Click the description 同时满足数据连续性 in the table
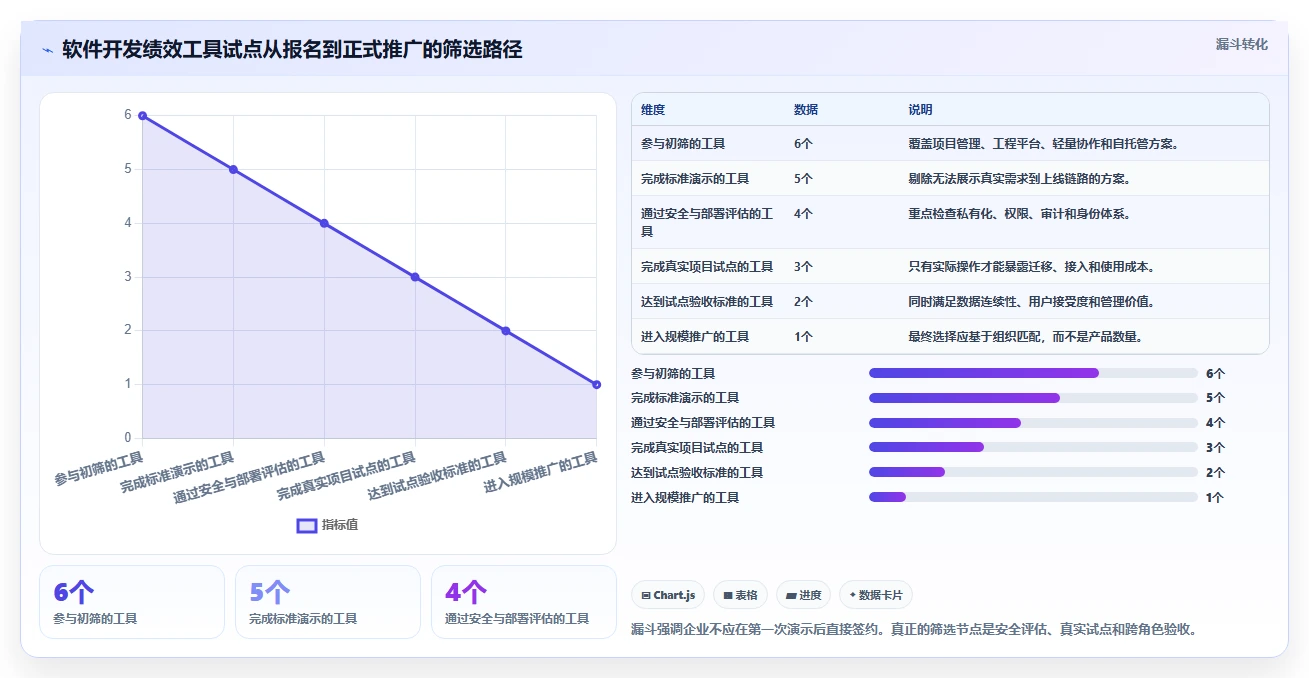Screen dimensions: 1309x678 (1032, 302)
